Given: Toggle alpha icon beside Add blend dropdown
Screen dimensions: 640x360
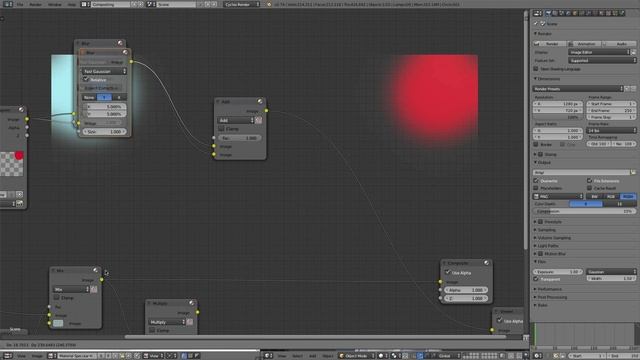Looking at the screenshot, I should pyautogui.click(x=259, y=120).
